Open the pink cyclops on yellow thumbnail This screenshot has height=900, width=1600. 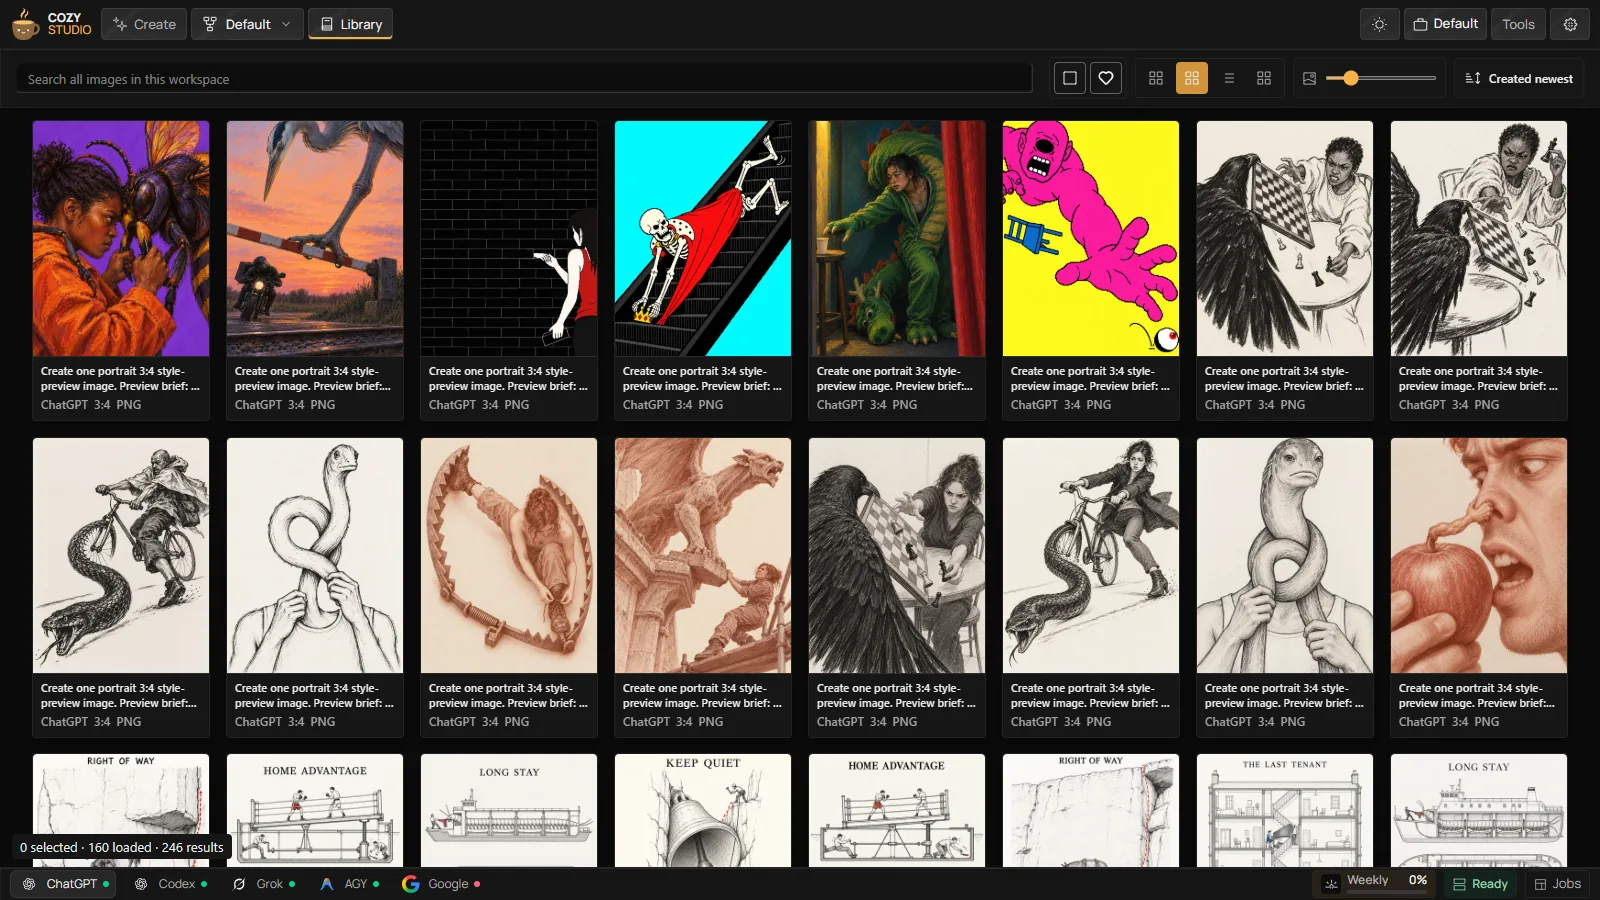pyautogui.click(x=1091, y=238)
